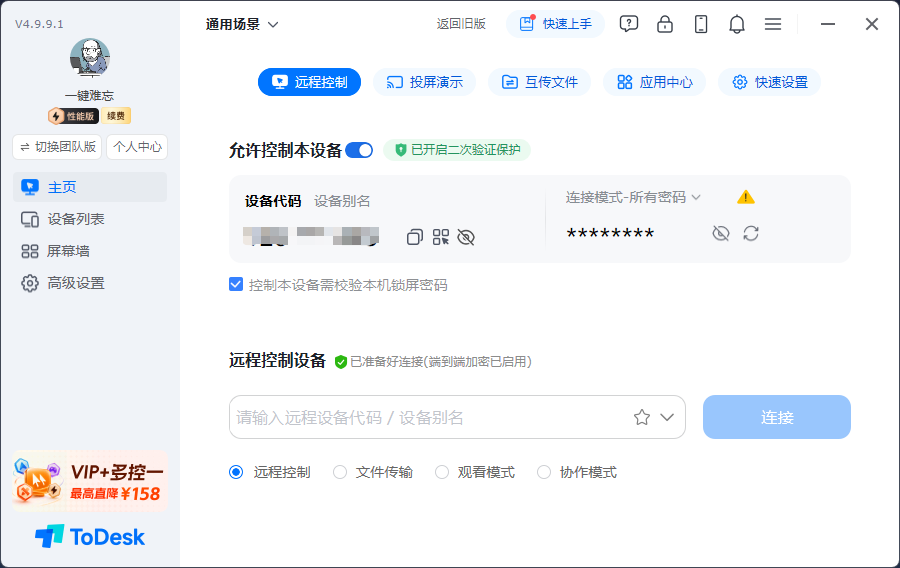Toggle device code visibility eye icon
The width and height of the screenshot is (900, 568).
[x=466, y=237]
